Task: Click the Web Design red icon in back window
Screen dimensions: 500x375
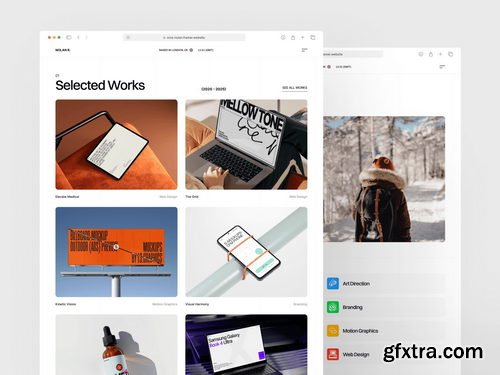Action: tap(333, 354)
